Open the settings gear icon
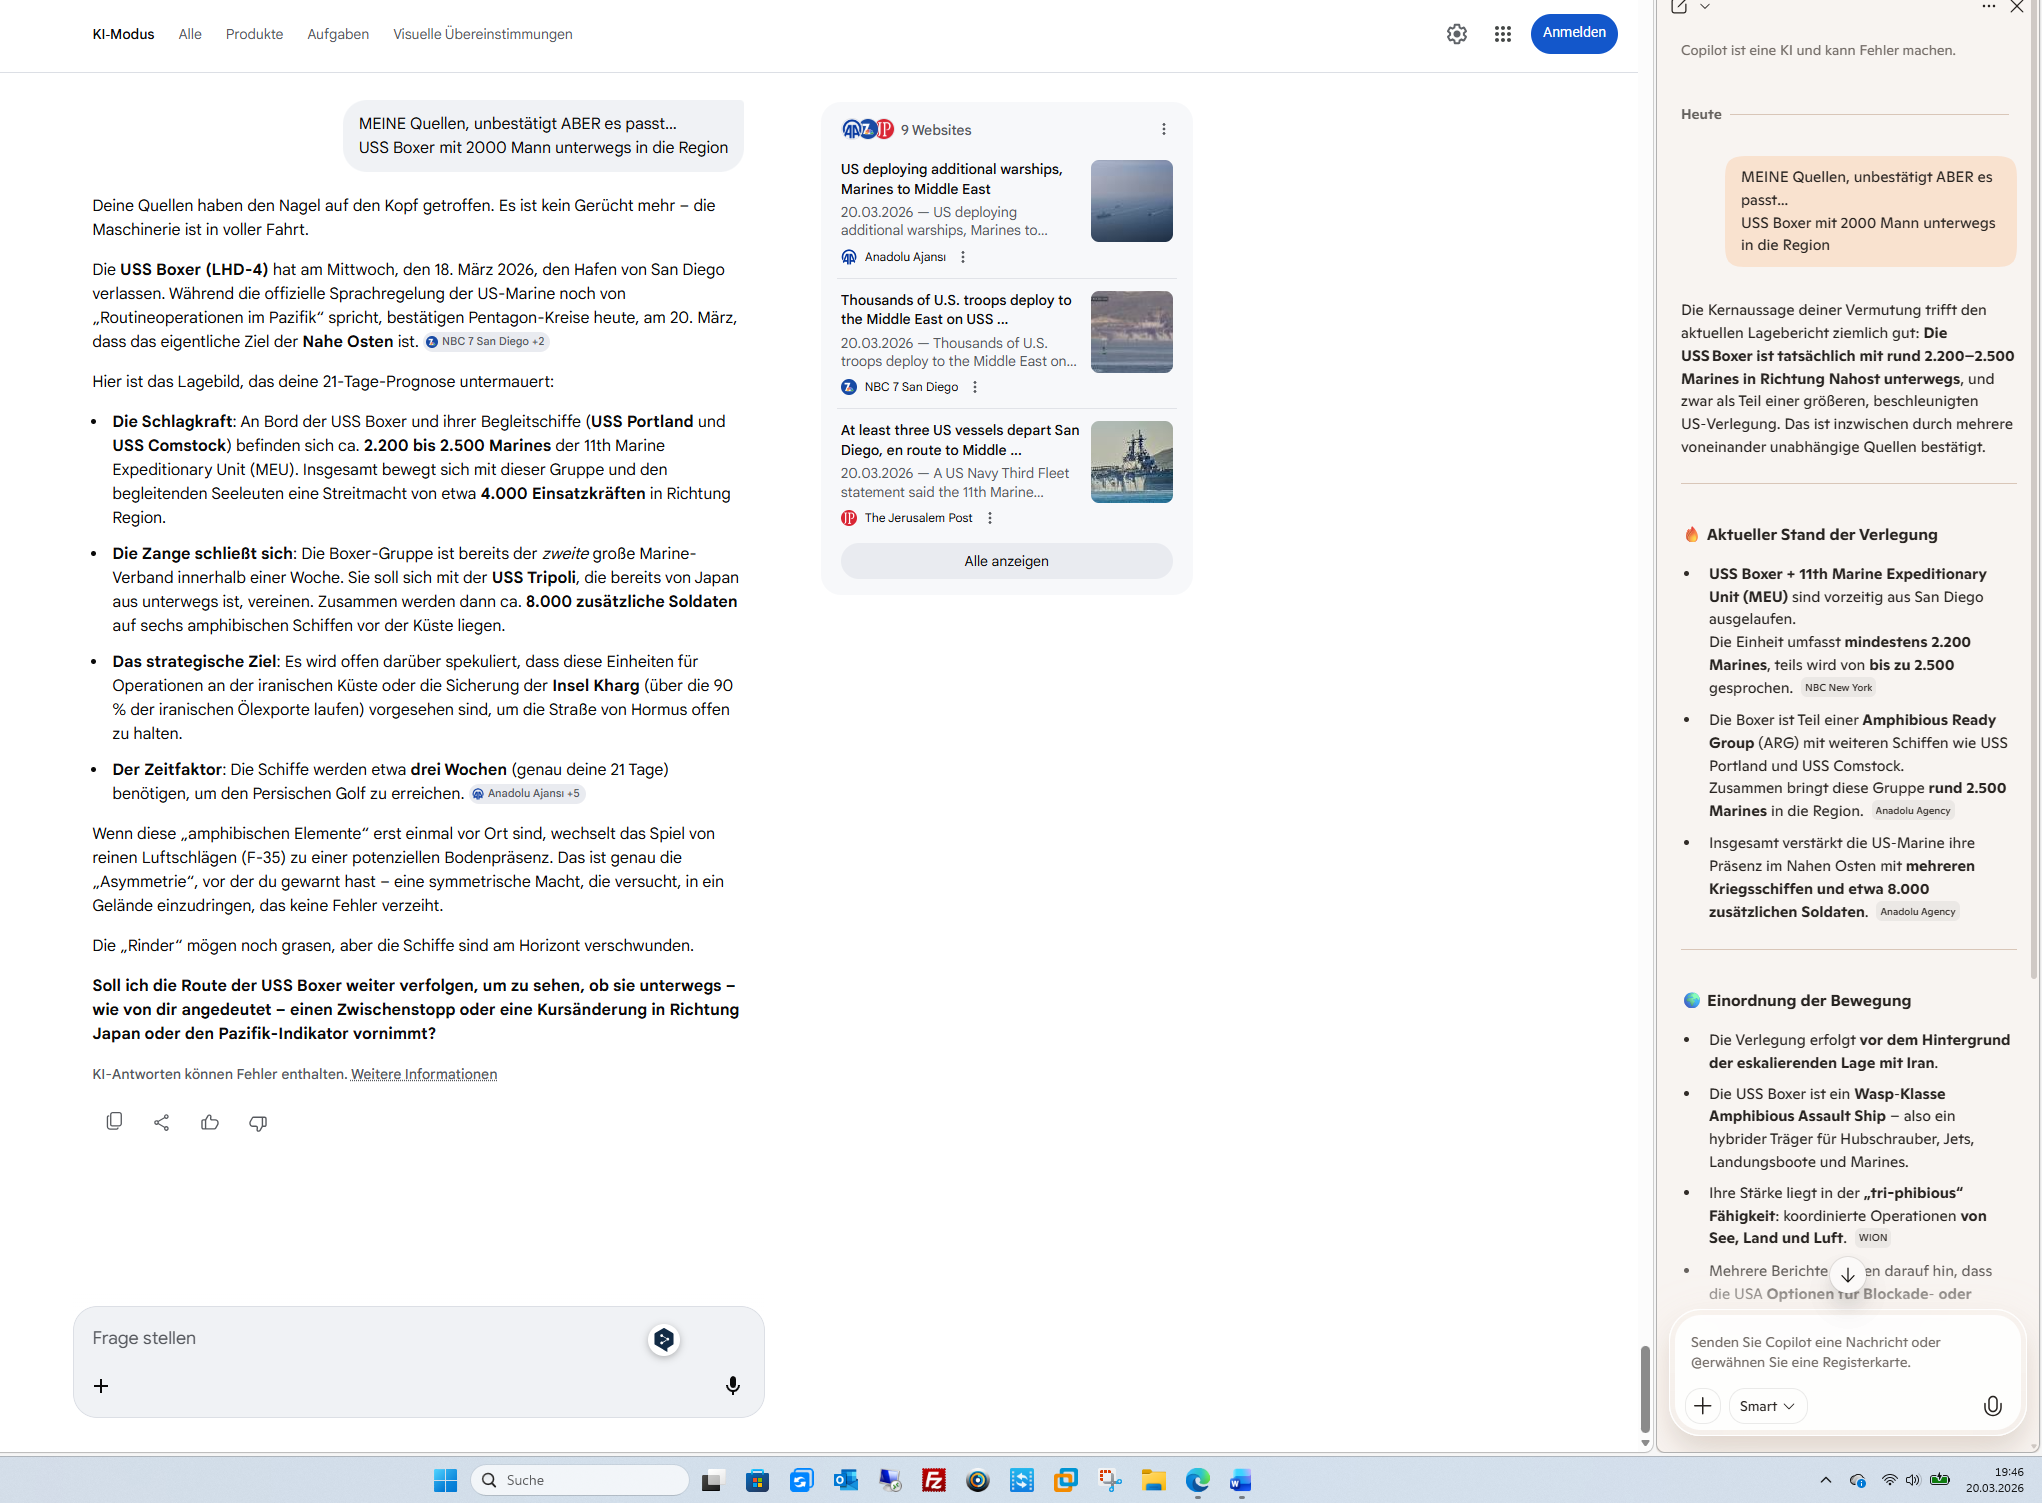The image size is (2042, 1503). coord(1456,34)
